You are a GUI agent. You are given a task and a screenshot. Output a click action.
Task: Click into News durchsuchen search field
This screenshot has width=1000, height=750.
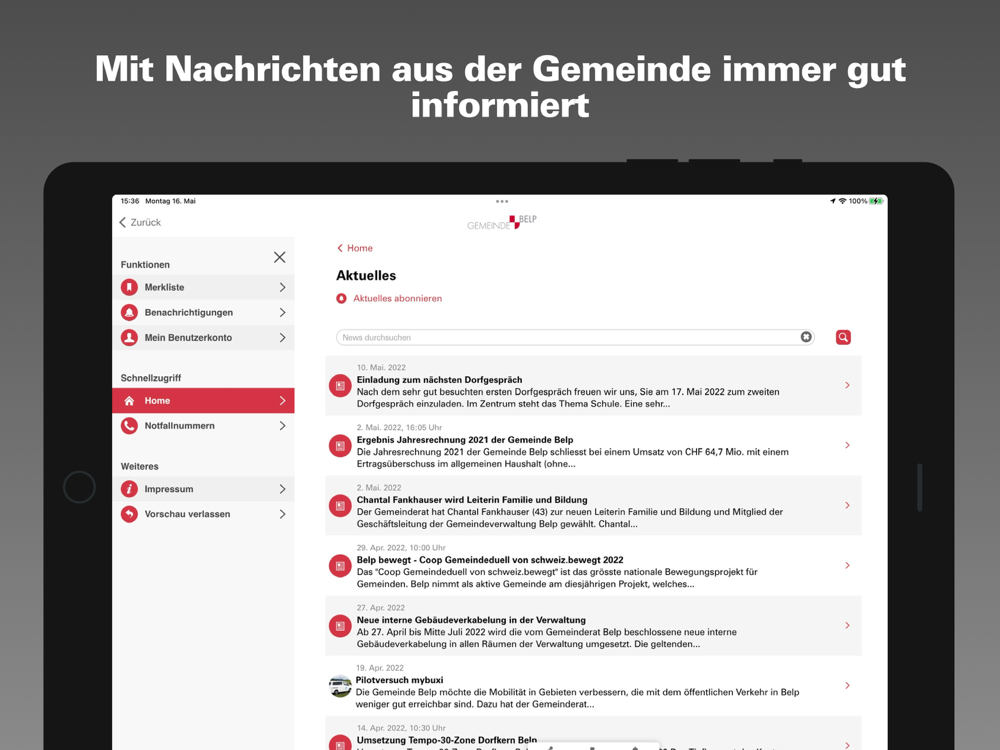click(568, 337)
